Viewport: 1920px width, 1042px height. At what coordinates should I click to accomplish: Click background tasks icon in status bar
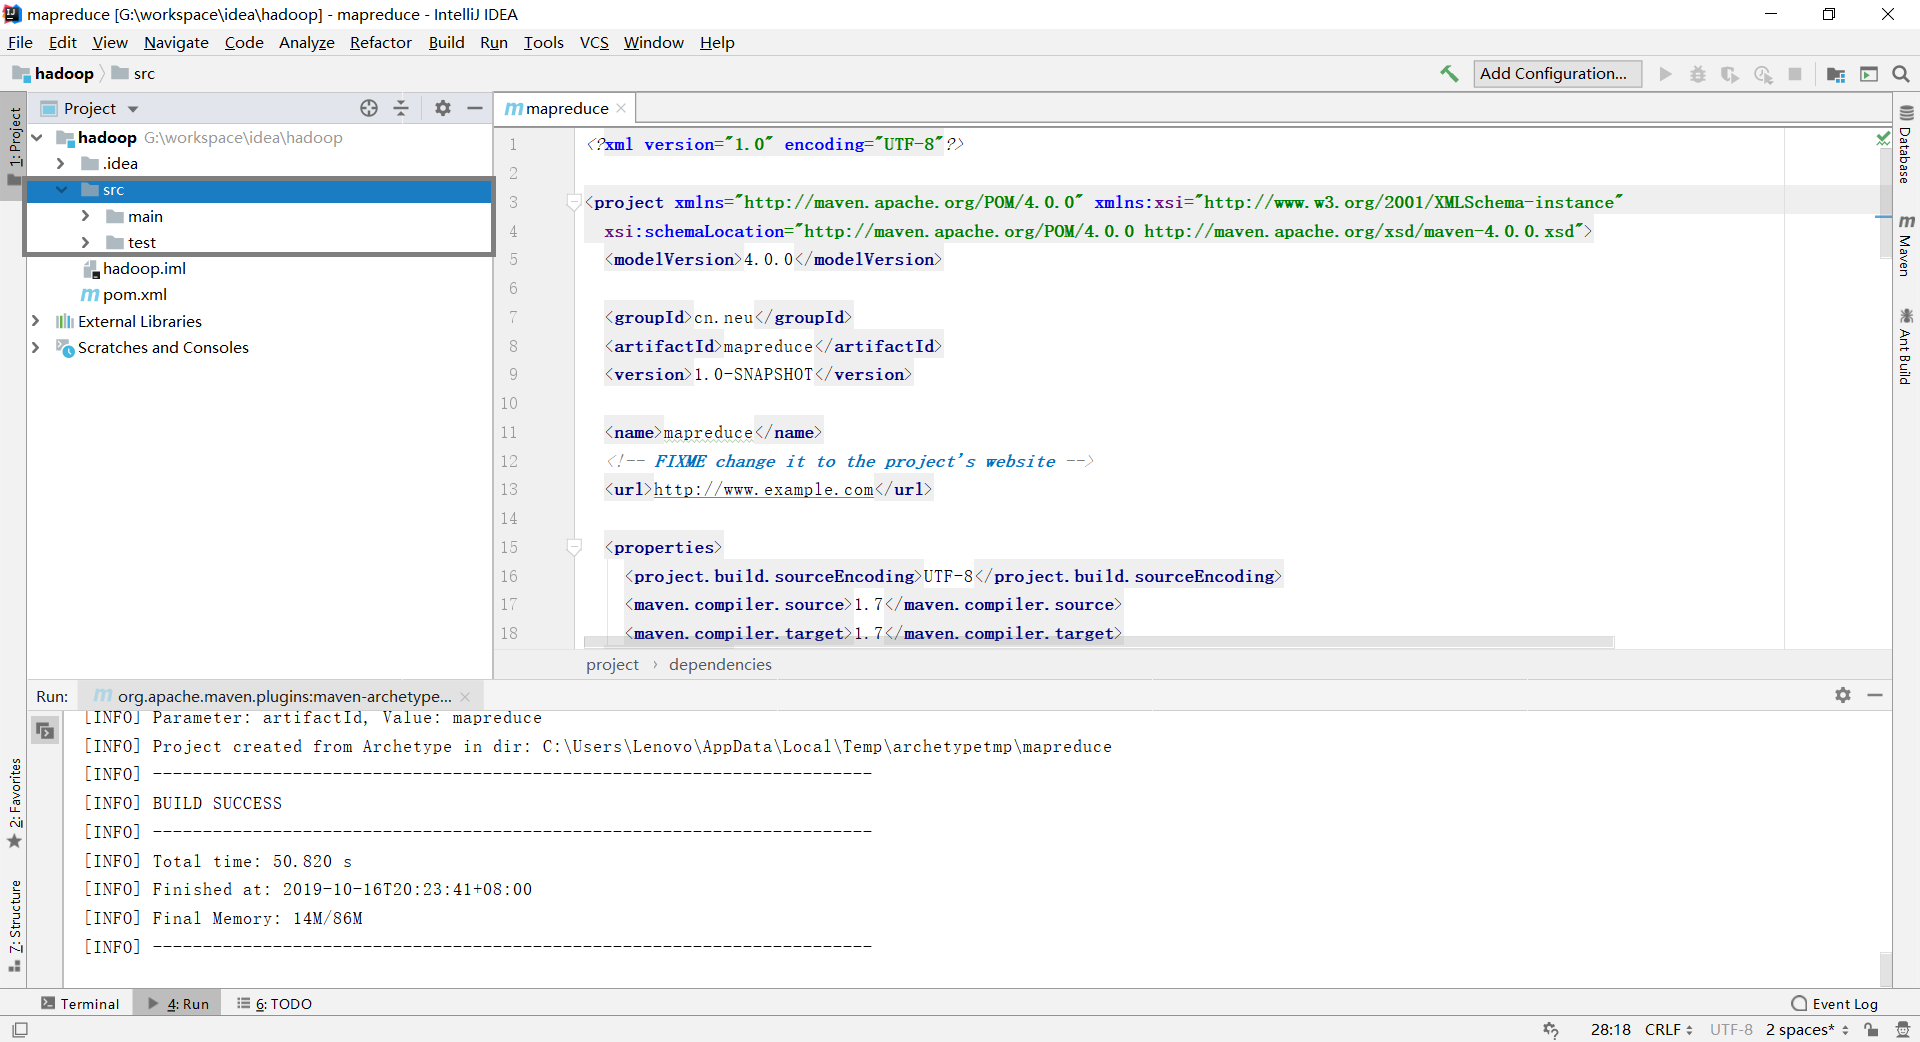[x=1551, y=1029]
